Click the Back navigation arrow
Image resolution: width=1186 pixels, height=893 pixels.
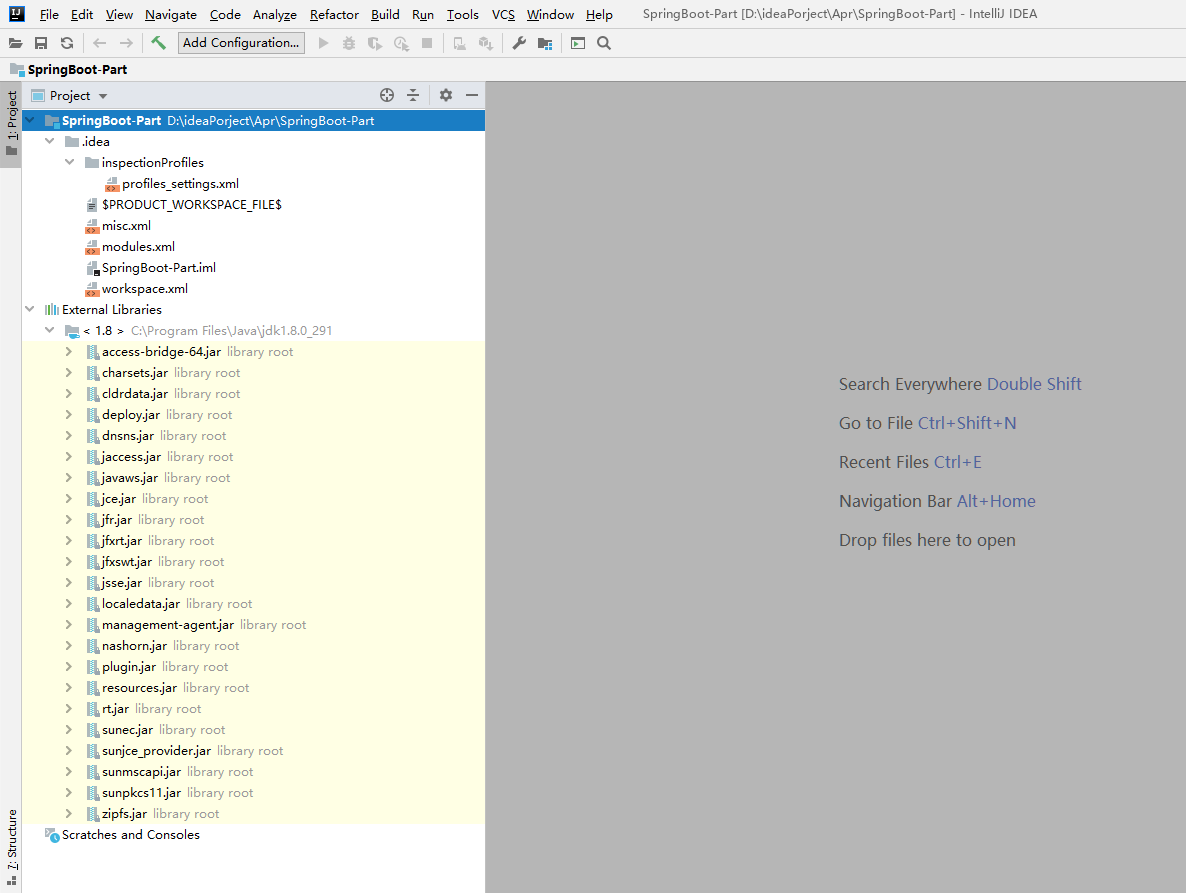pyautogui.click(x=99, y=43)
